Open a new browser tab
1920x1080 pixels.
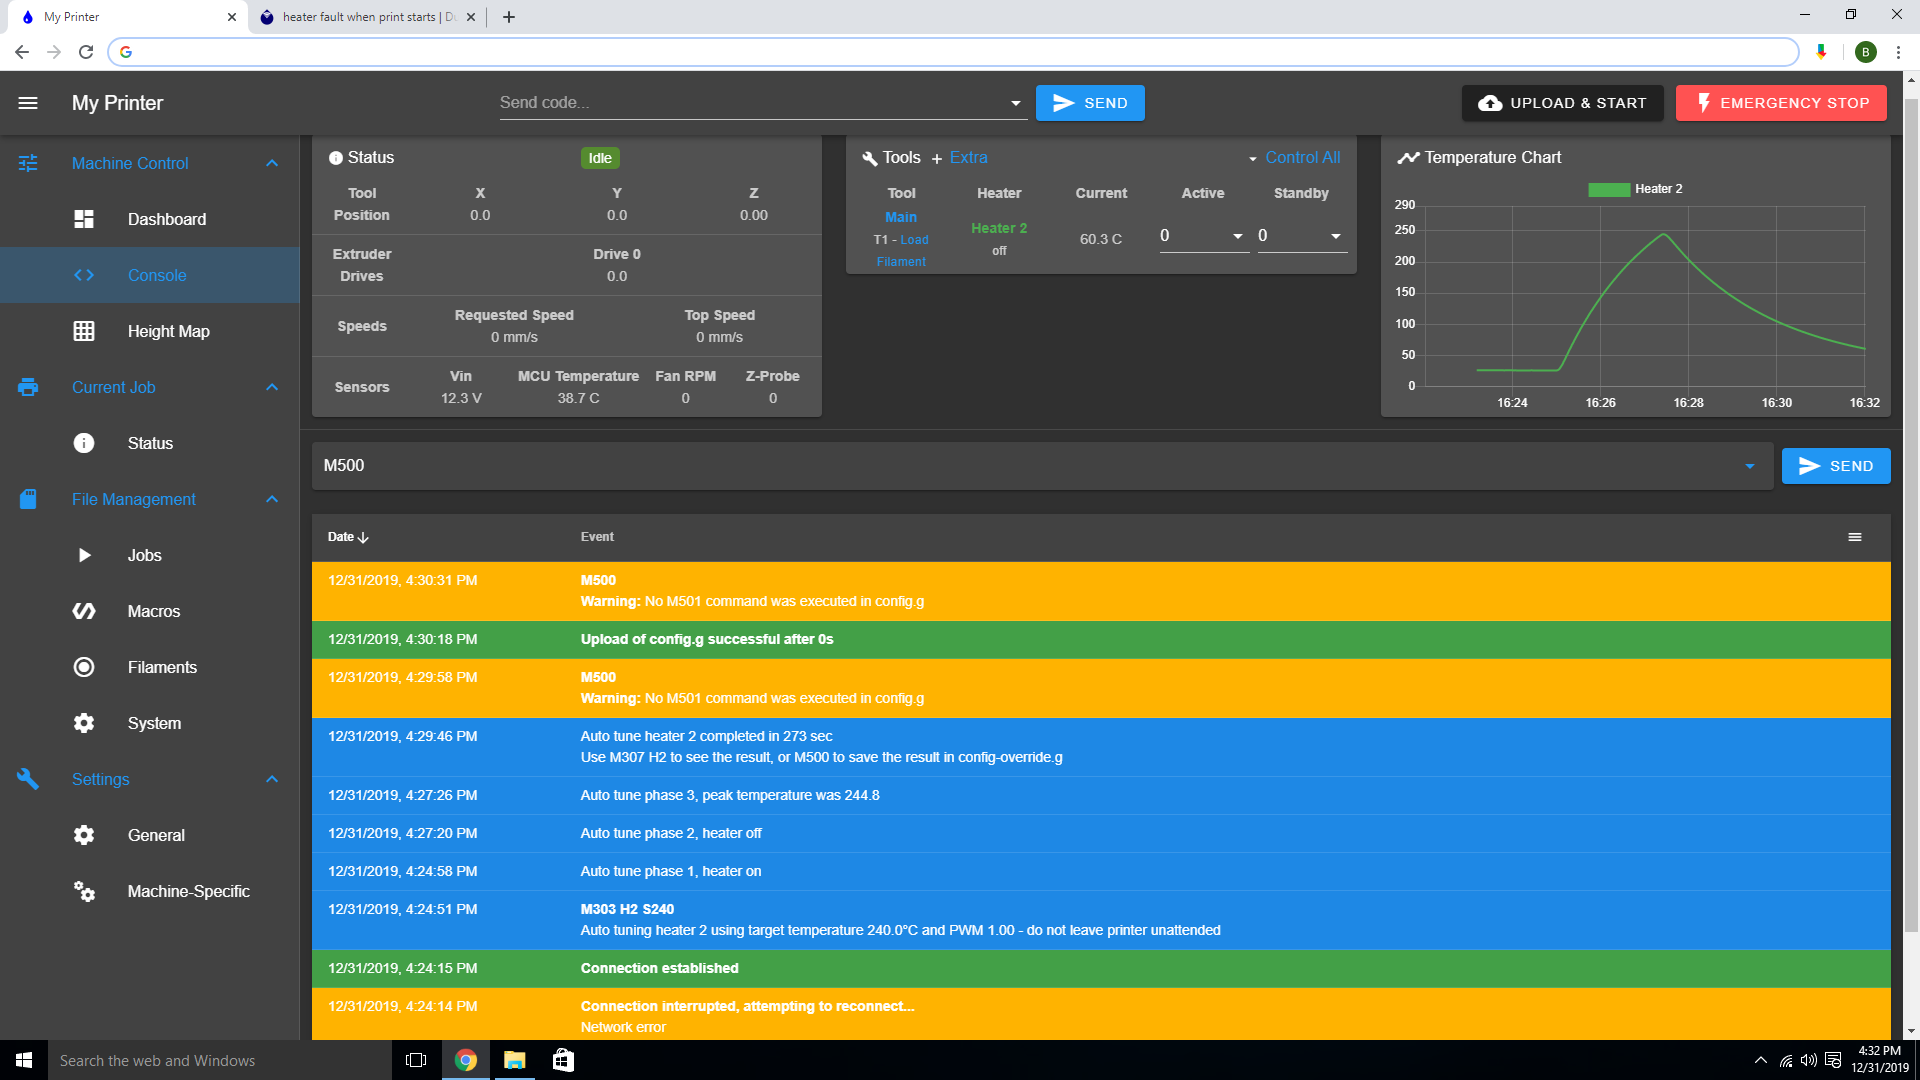509,17
